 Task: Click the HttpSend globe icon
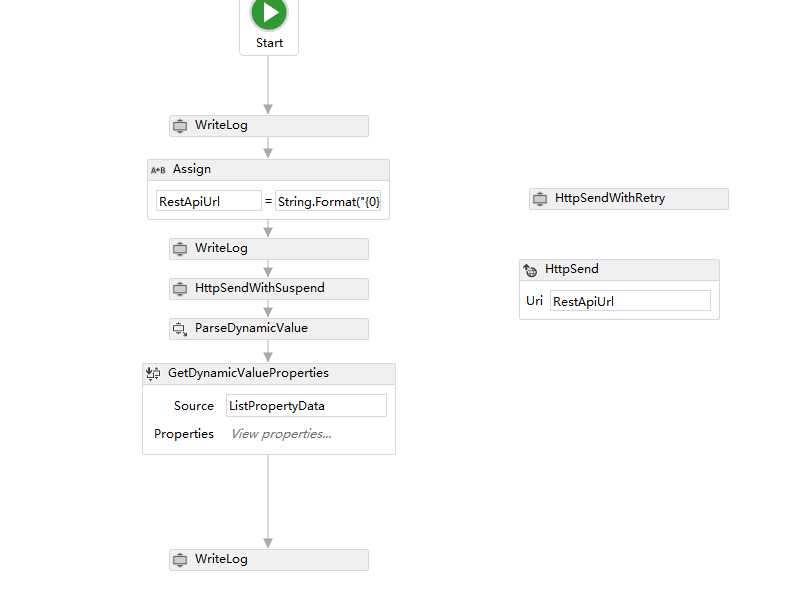pos(530,270)
